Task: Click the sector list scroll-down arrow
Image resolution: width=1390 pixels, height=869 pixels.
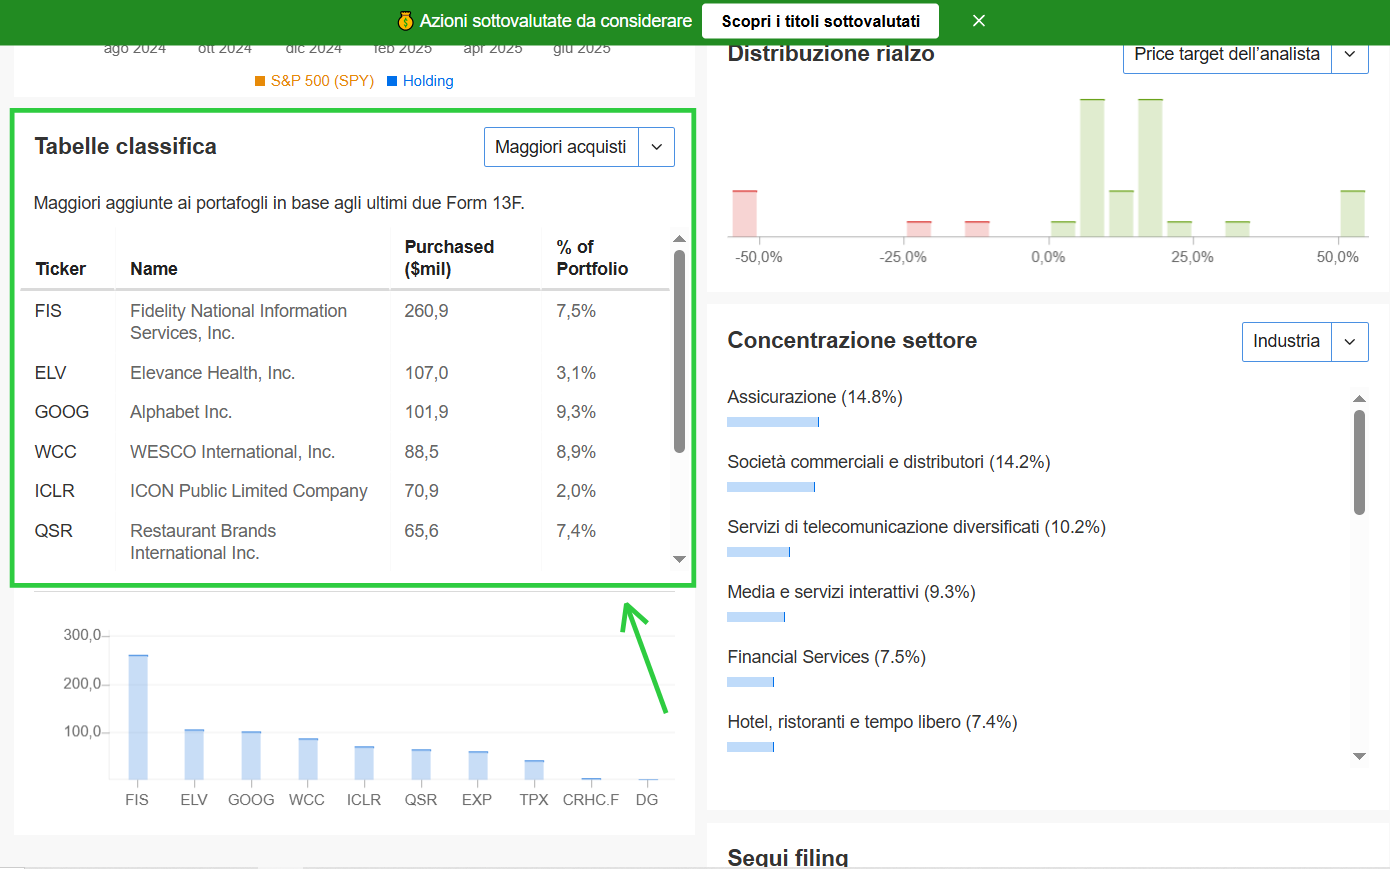Action: tap(1359, 756)
